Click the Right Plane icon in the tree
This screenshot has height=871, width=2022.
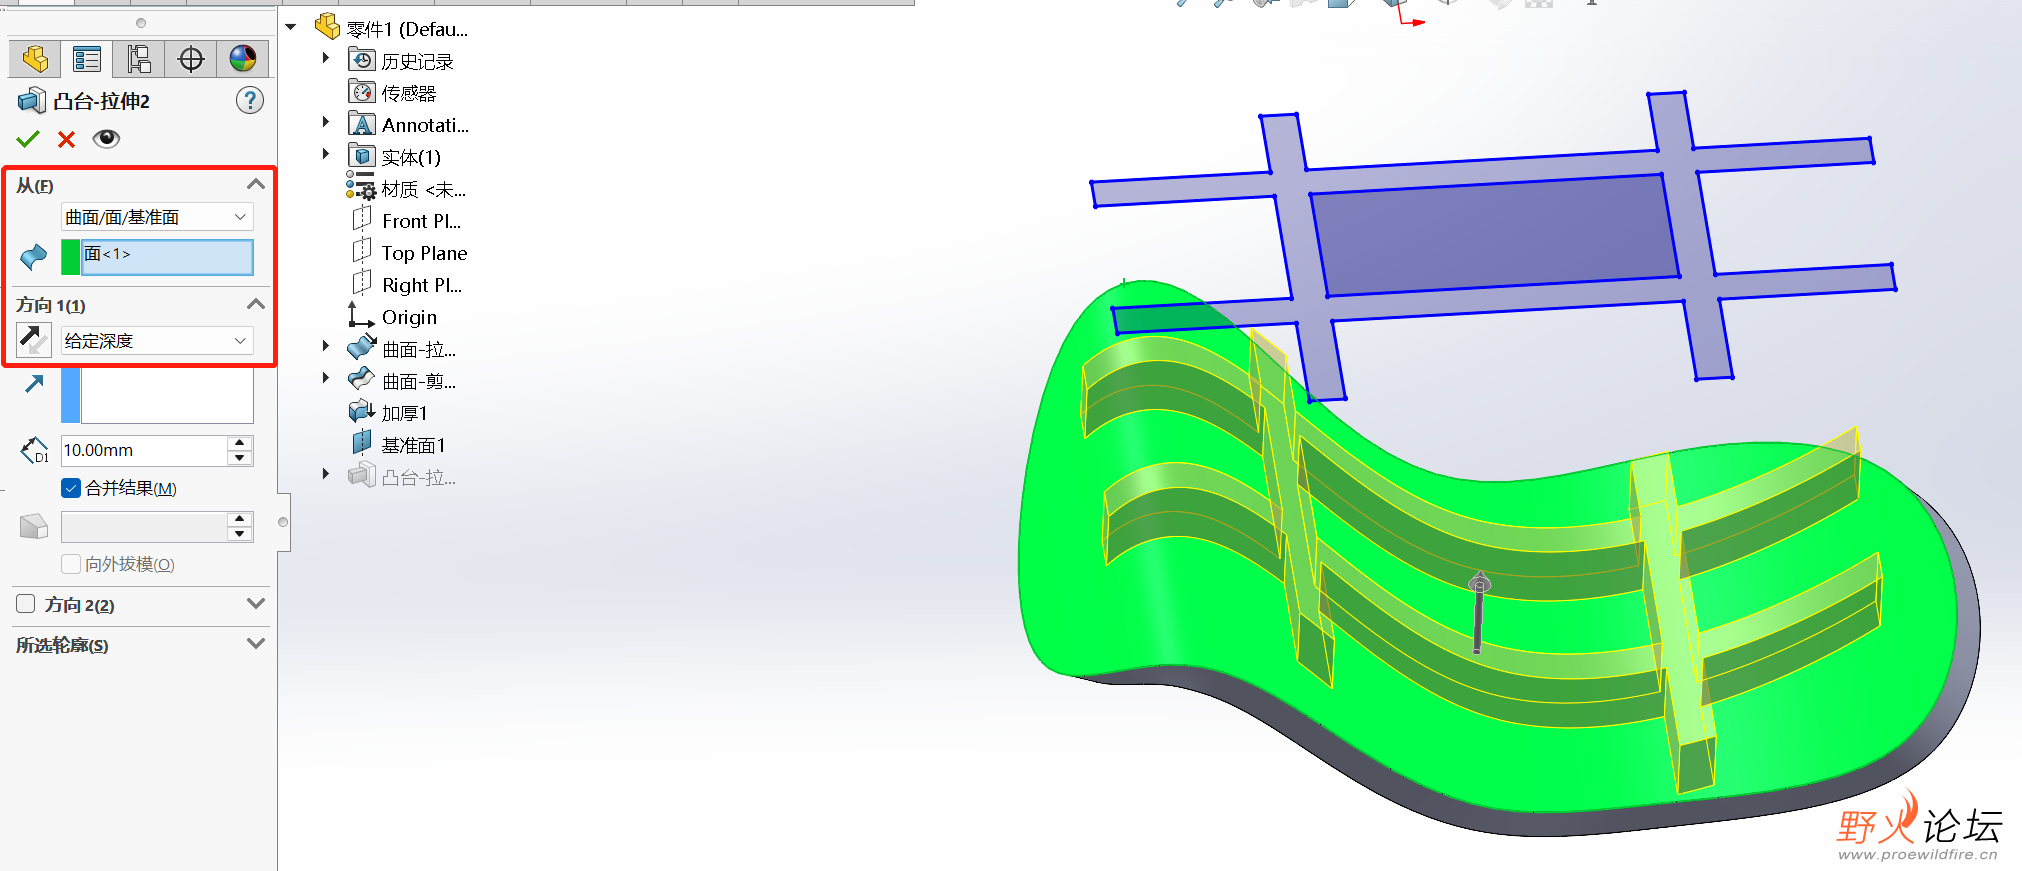click(x=361, y=283)
